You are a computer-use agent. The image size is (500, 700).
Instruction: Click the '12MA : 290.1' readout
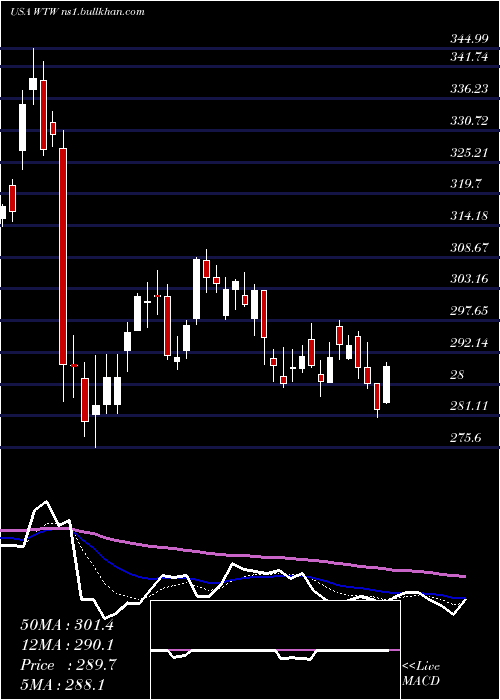[x=67, y=645]
